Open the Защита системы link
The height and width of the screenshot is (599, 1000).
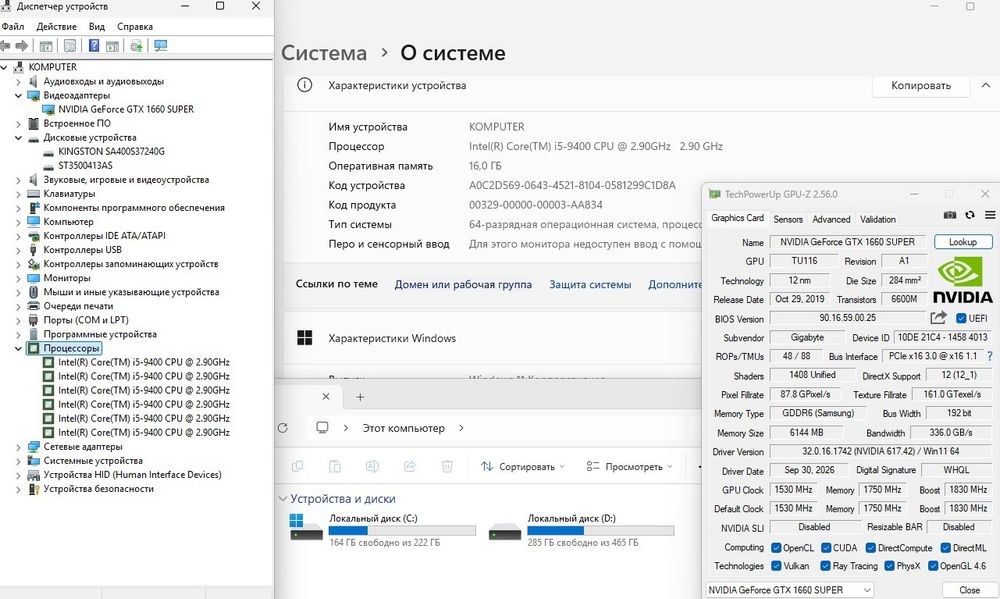pyautogui.click(x=590, y=285)
